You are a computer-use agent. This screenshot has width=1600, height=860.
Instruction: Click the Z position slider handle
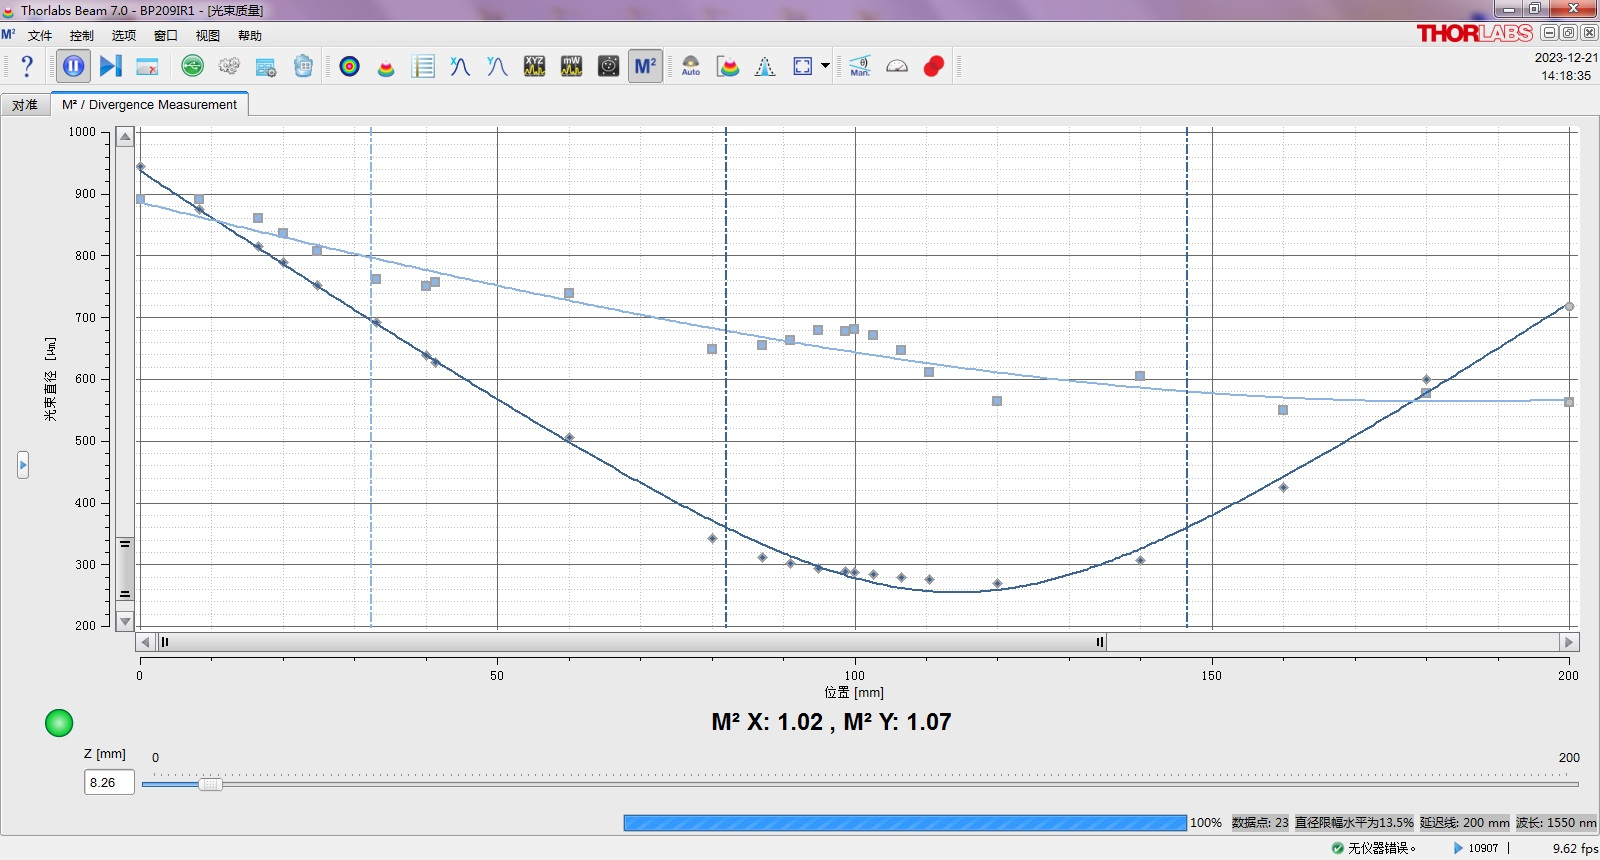pos(210,784)
